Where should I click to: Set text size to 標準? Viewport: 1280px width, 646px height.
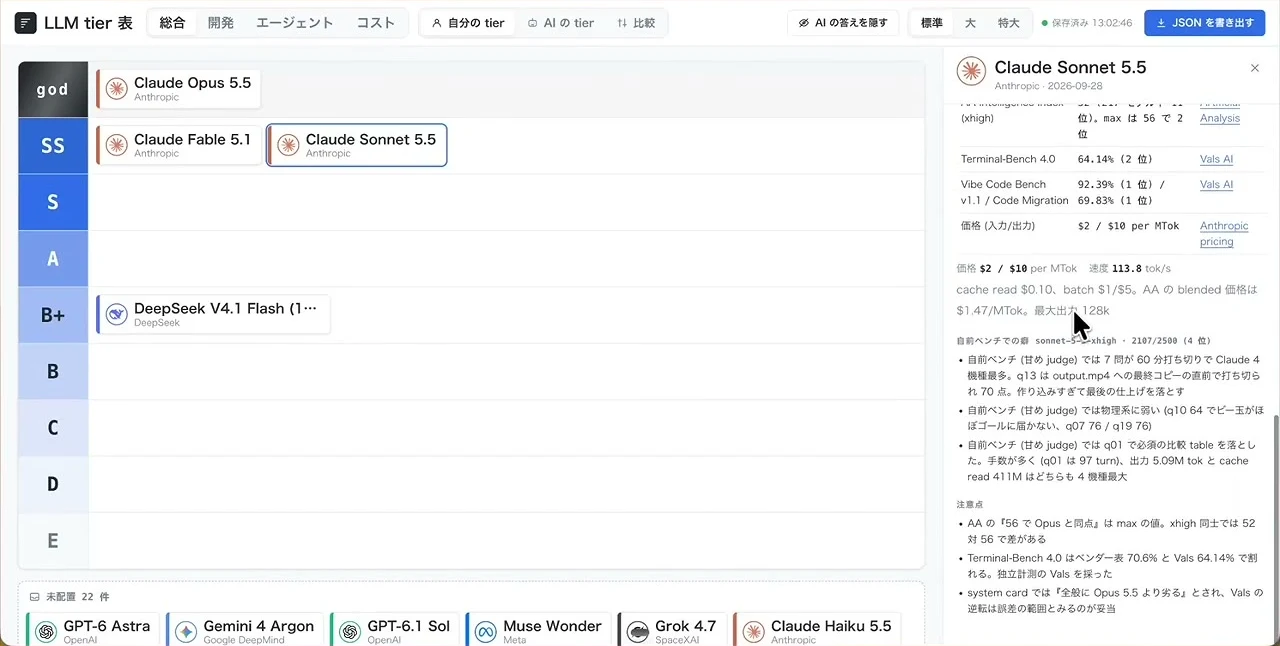(931, 23)
